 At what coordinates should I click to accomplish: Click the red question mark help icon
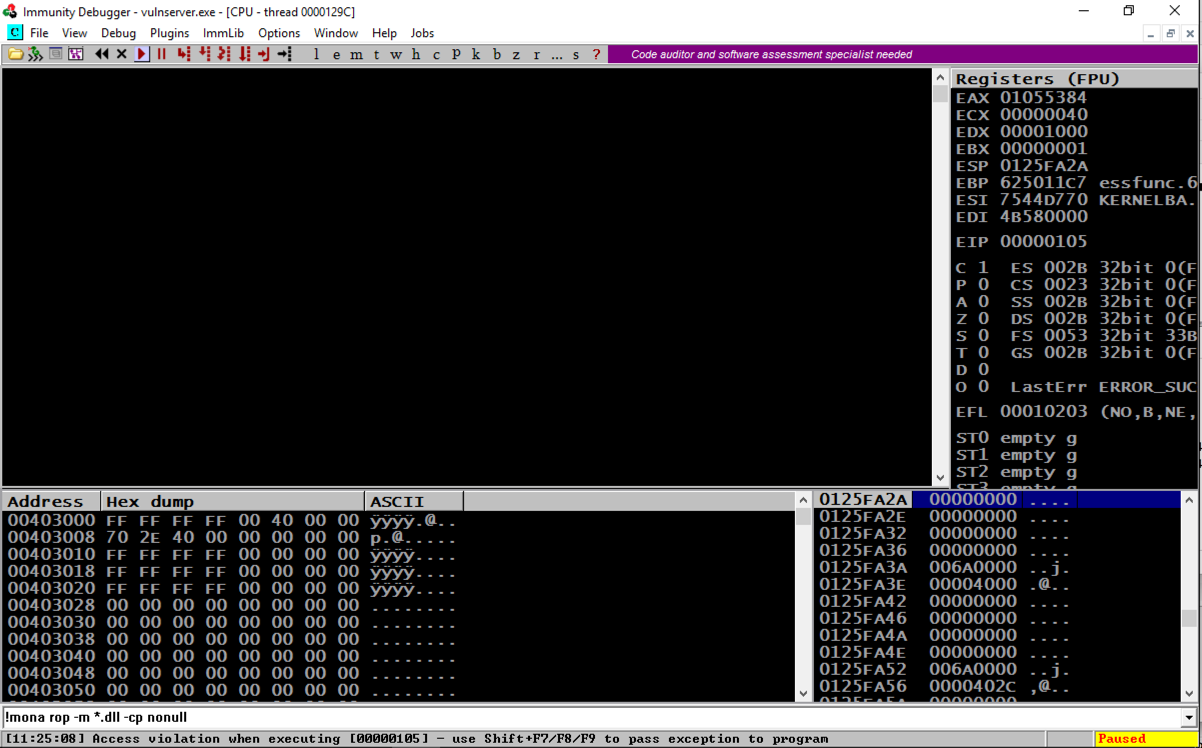(x=597, y=54)
